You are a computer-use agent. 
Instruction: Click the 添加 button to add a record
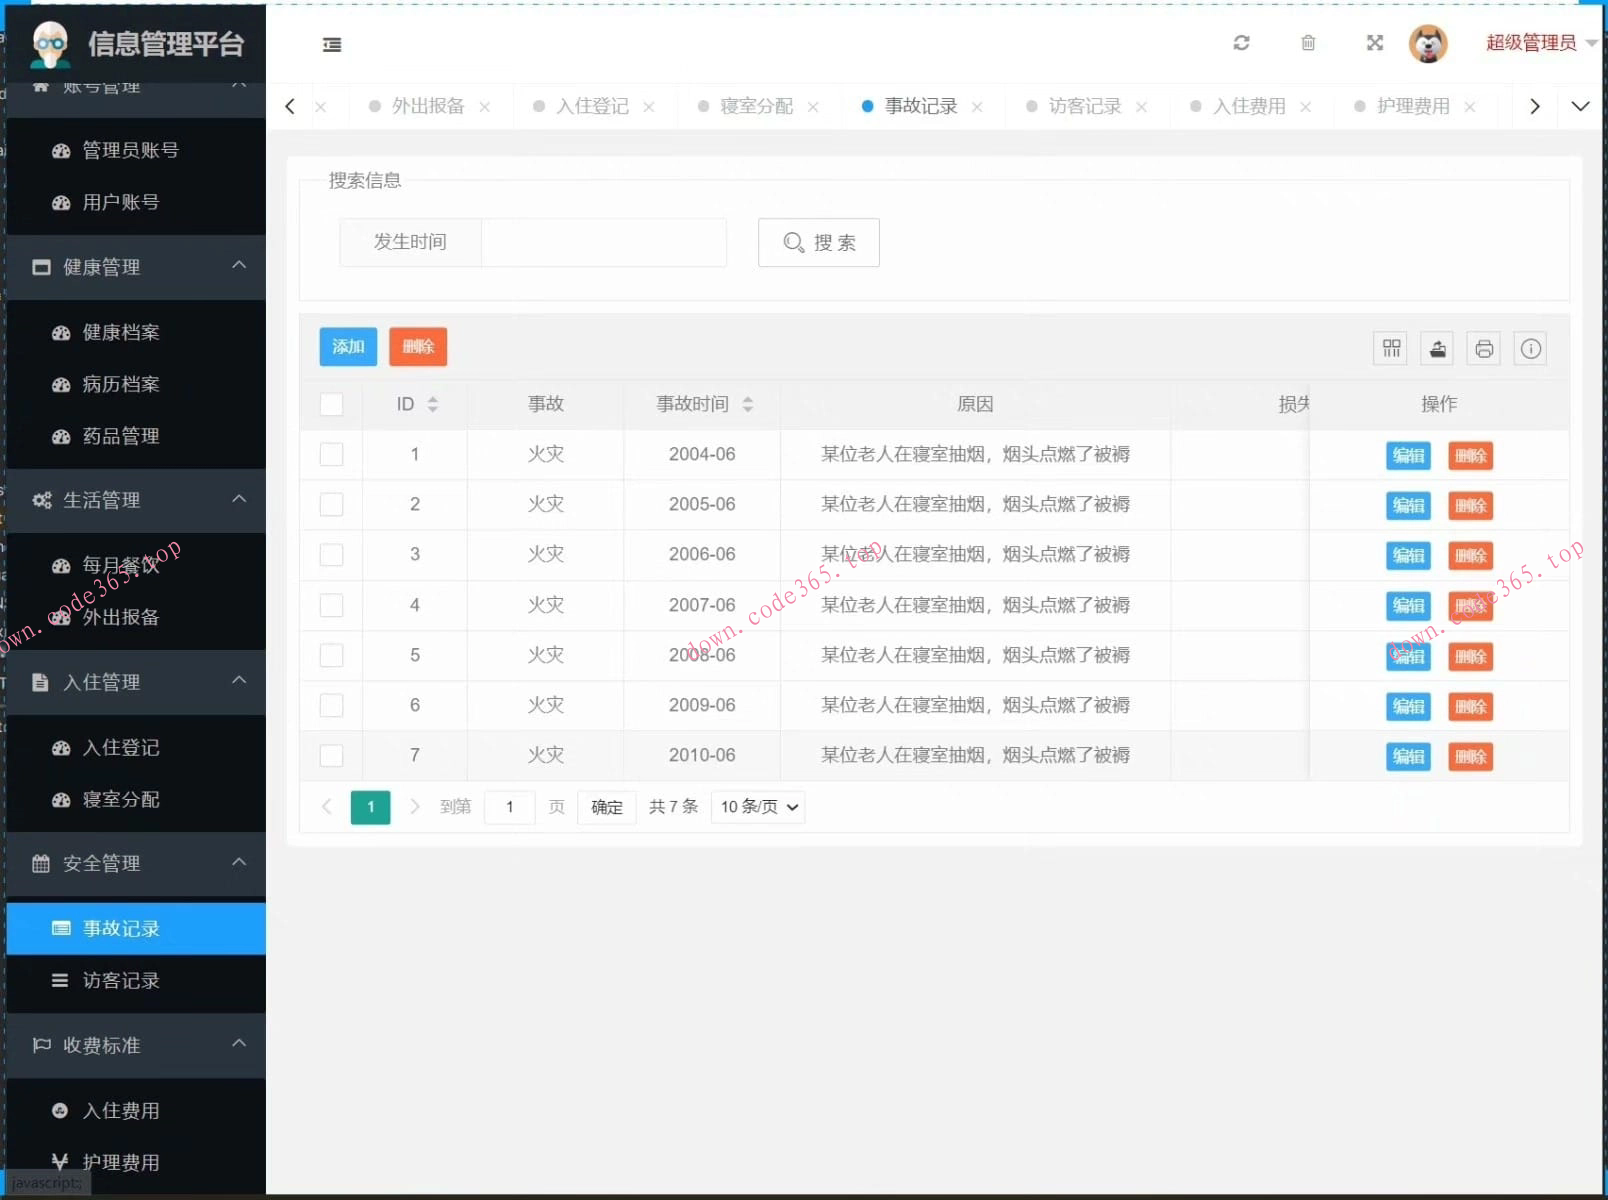pos(347,347)
